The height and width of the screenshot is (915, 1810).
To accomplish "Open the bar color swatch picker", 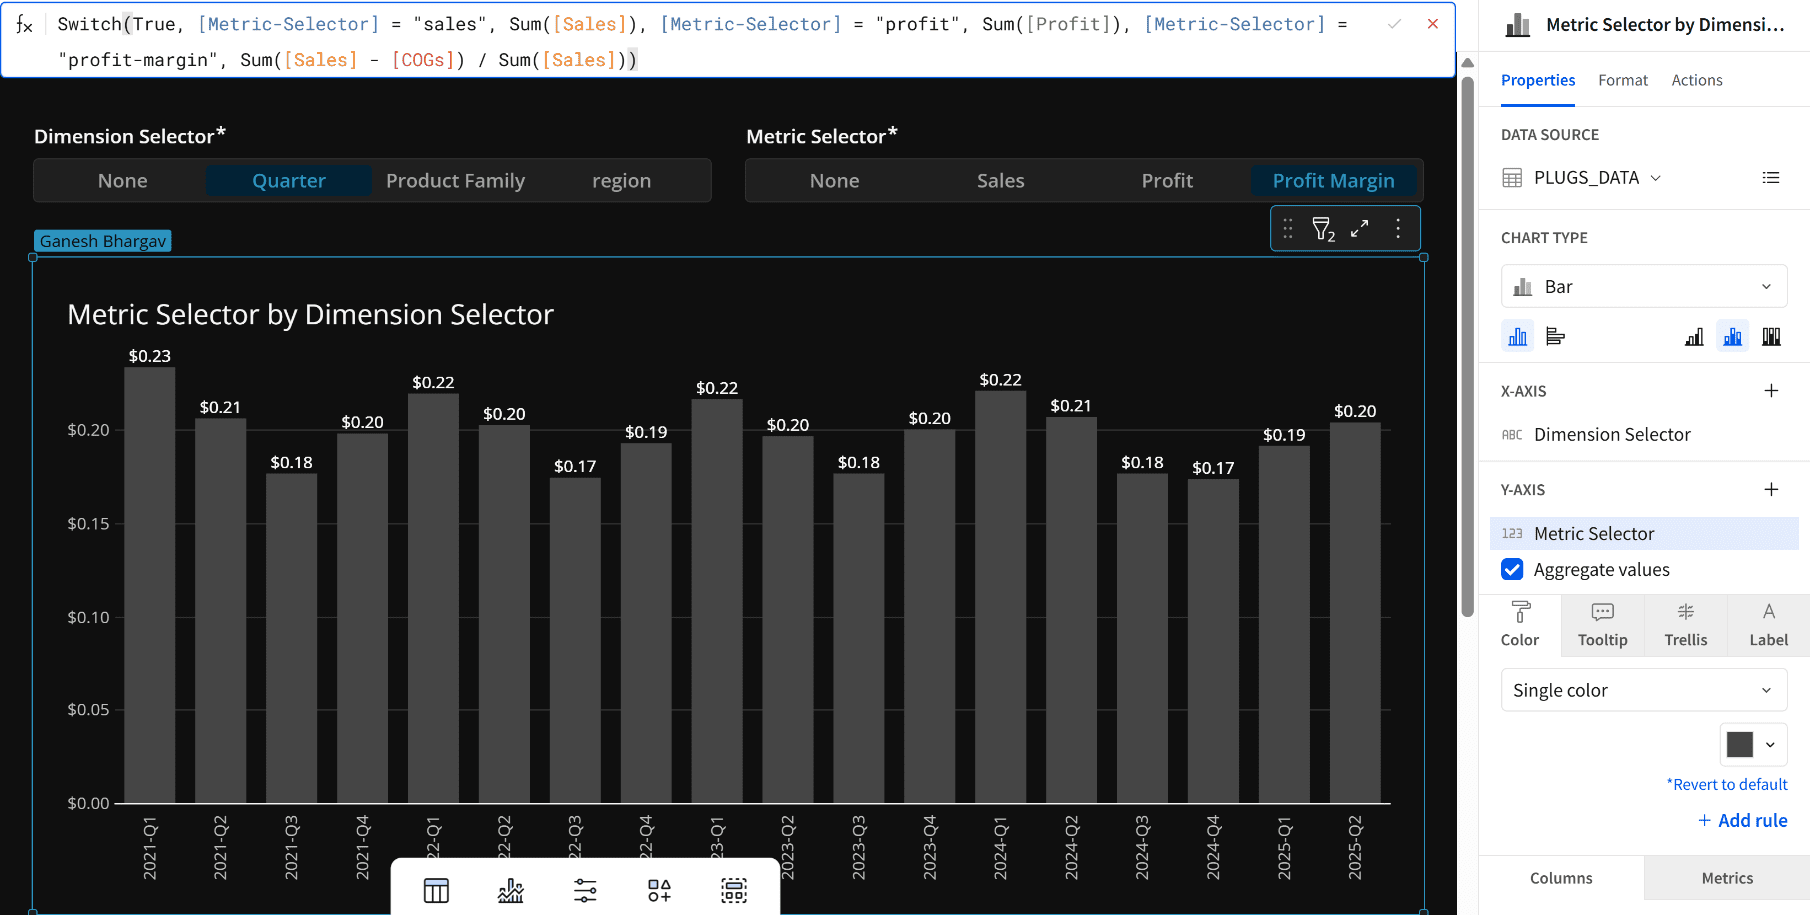I will pos(1753,745).
